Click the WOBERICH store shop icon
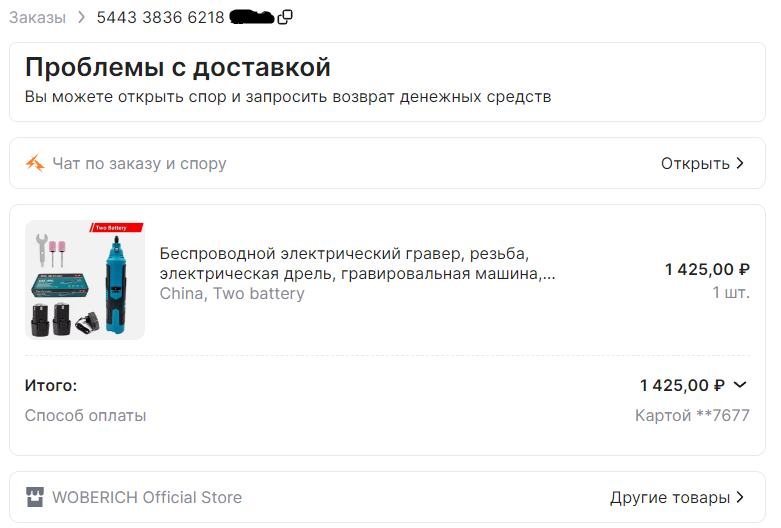Screen dimensions: 781x528 point(35,497)
